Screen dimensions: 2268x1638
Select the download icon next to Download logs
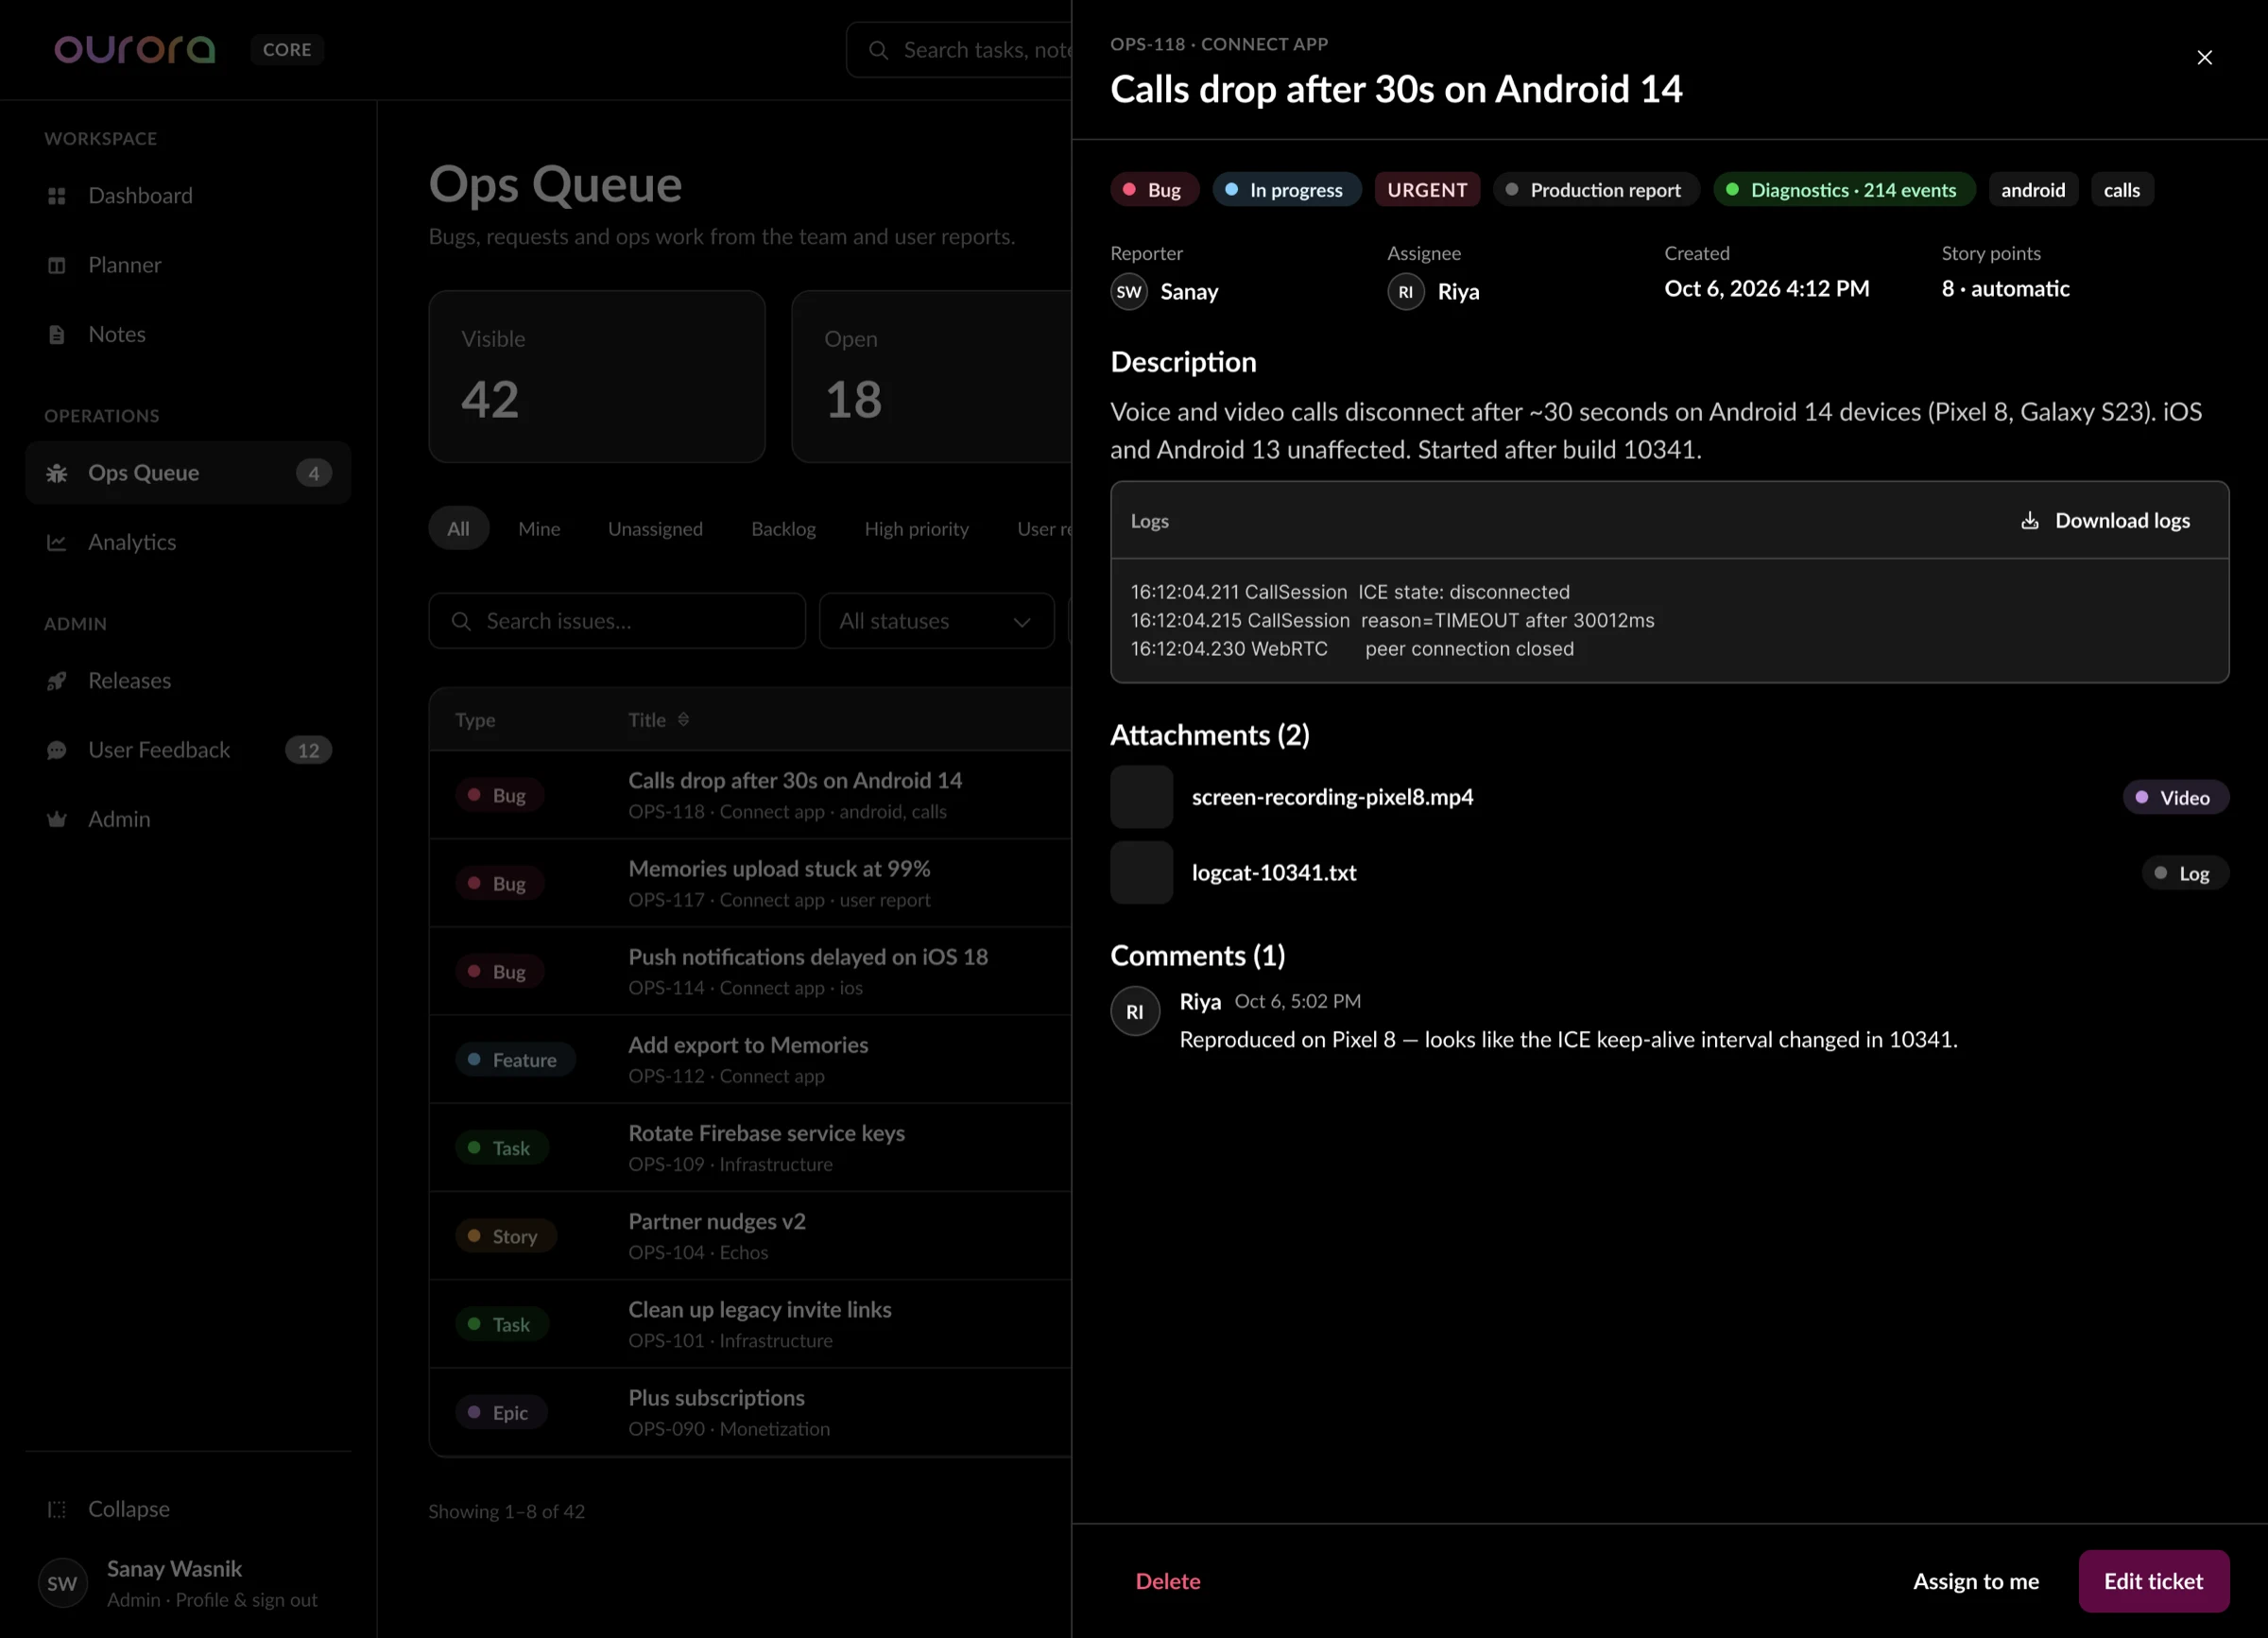(x=2029, y=520)
